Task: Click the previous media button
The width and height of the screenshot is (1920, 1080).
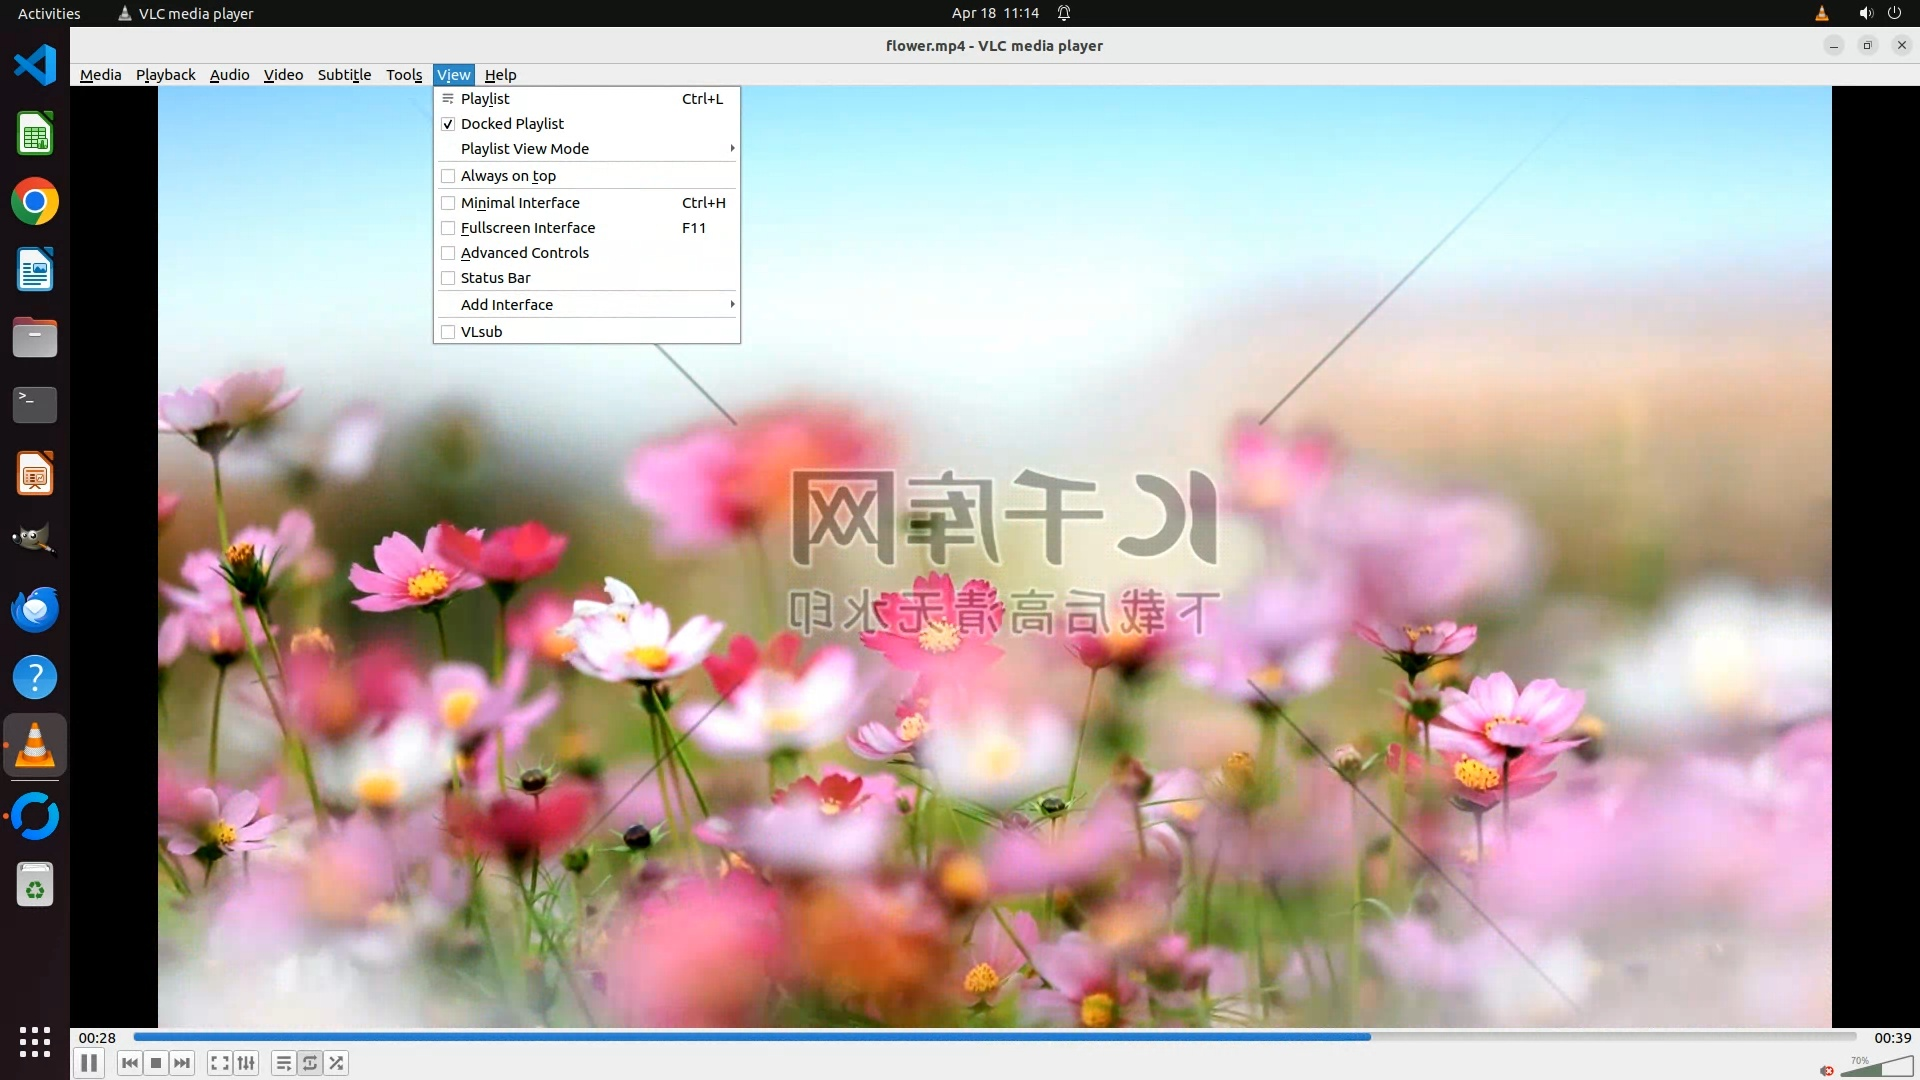Action: [130, 1063]
